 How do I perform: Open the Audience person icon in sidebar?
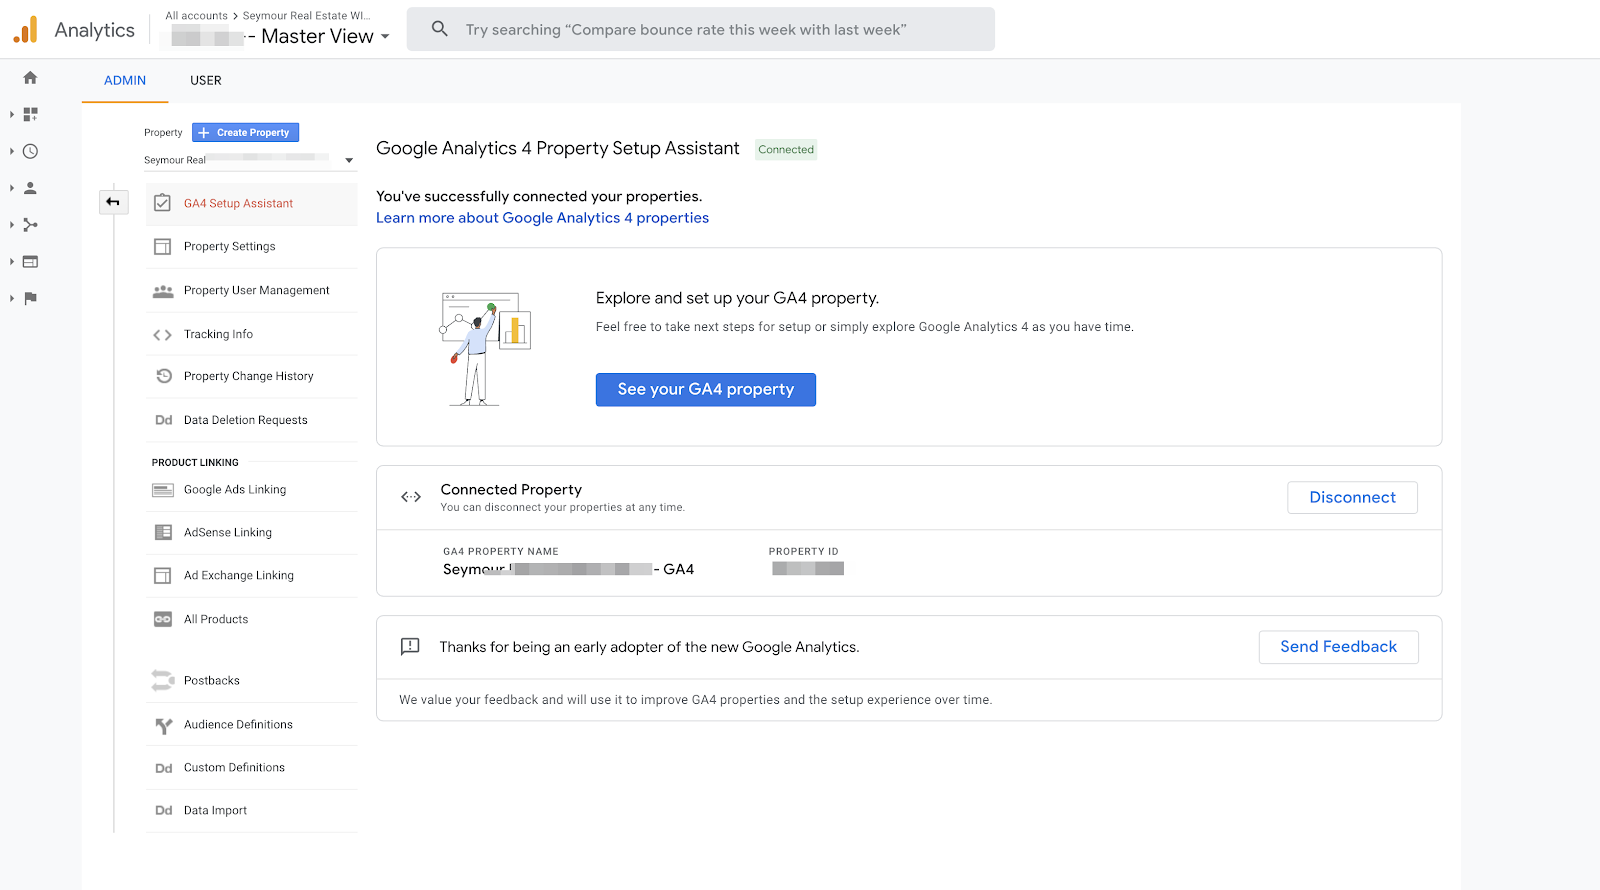30,188
